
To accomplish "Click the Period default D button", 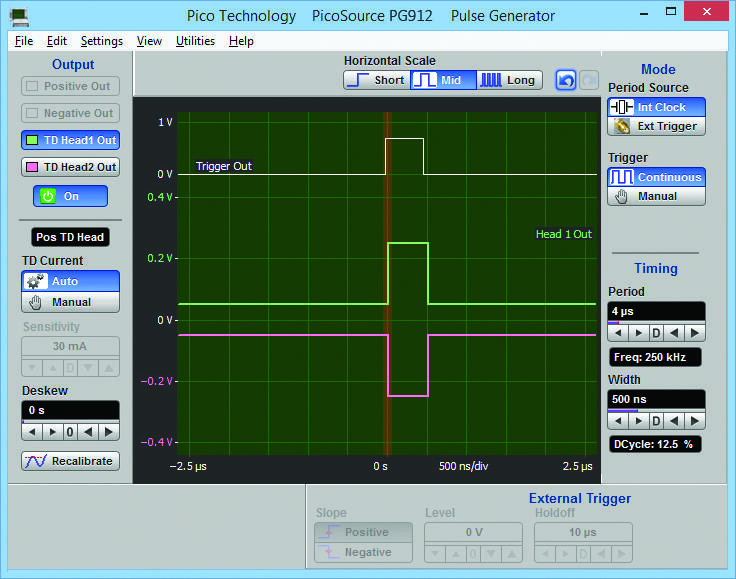I will (657, 333).
